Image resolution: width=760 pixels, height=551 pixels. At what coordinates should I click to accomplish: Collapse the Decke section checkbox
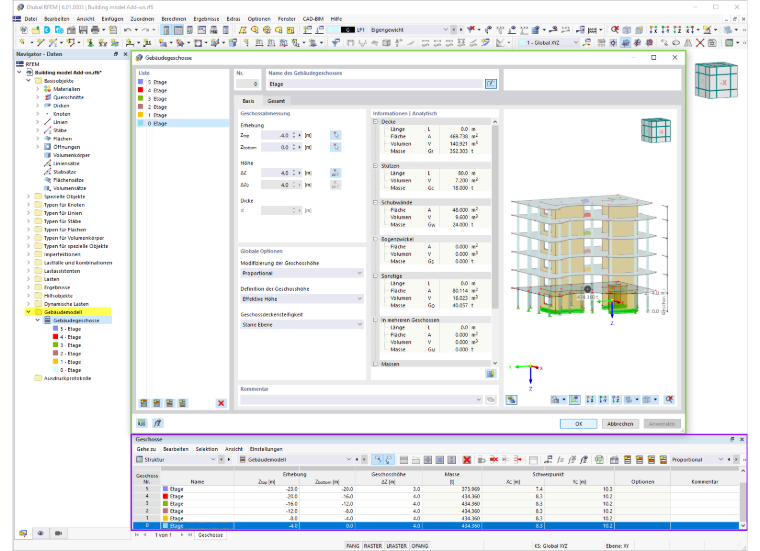tap(375, 122)
